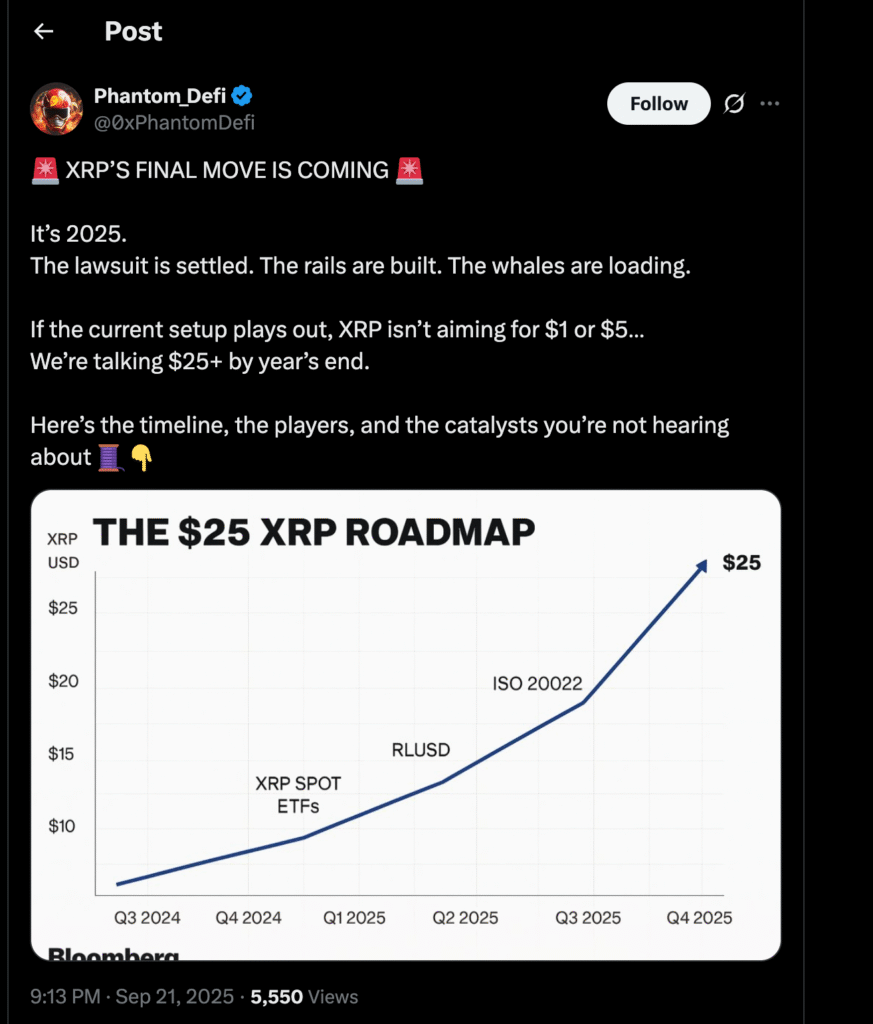Open the three-dot more options menu

click(769, 104)
